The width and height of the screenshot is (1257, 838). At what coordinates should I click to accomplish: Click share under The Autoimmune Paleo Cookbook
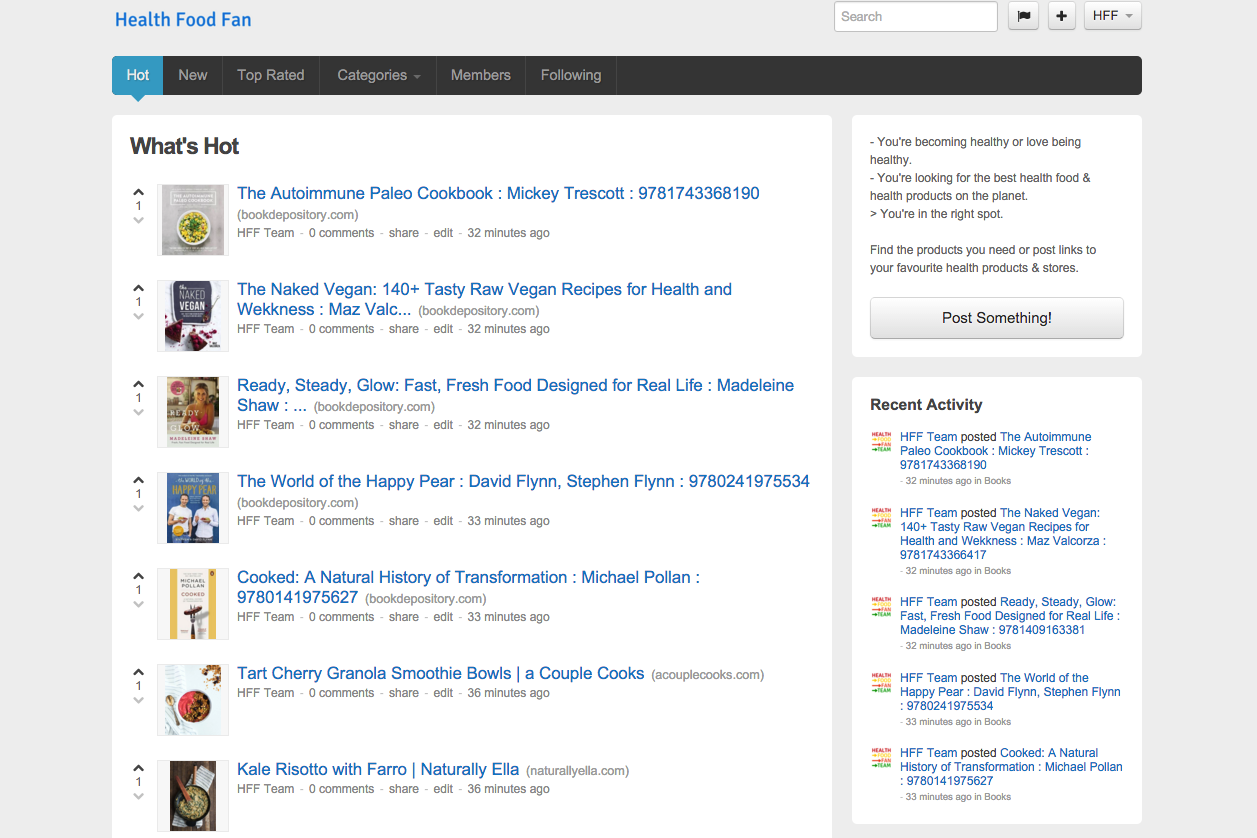[x=404, y=233]
